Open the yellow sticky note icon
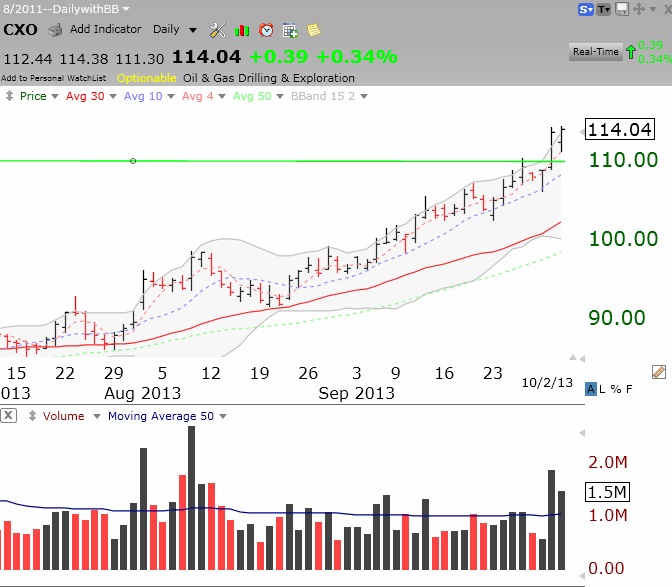 coord(314,30)
